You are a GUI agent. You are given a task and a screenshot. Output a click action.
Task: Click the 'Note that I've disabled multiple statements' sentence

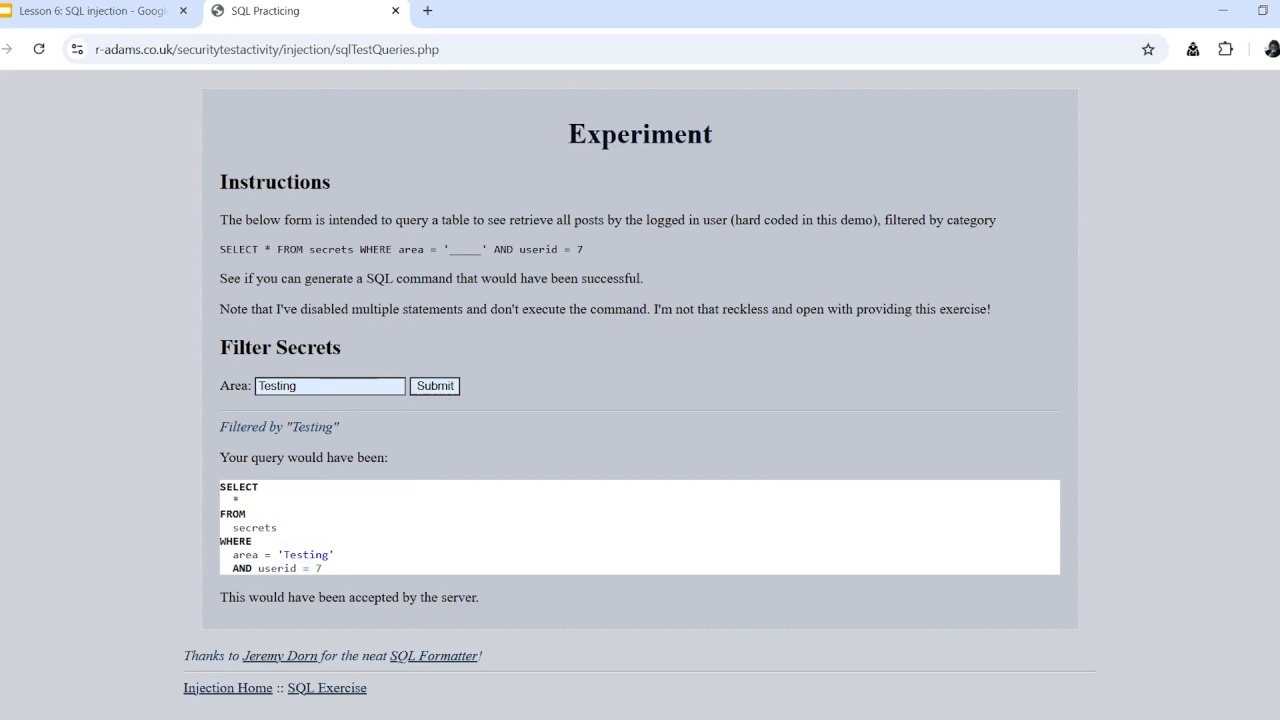pyautogui.click(x=605, y=309)
